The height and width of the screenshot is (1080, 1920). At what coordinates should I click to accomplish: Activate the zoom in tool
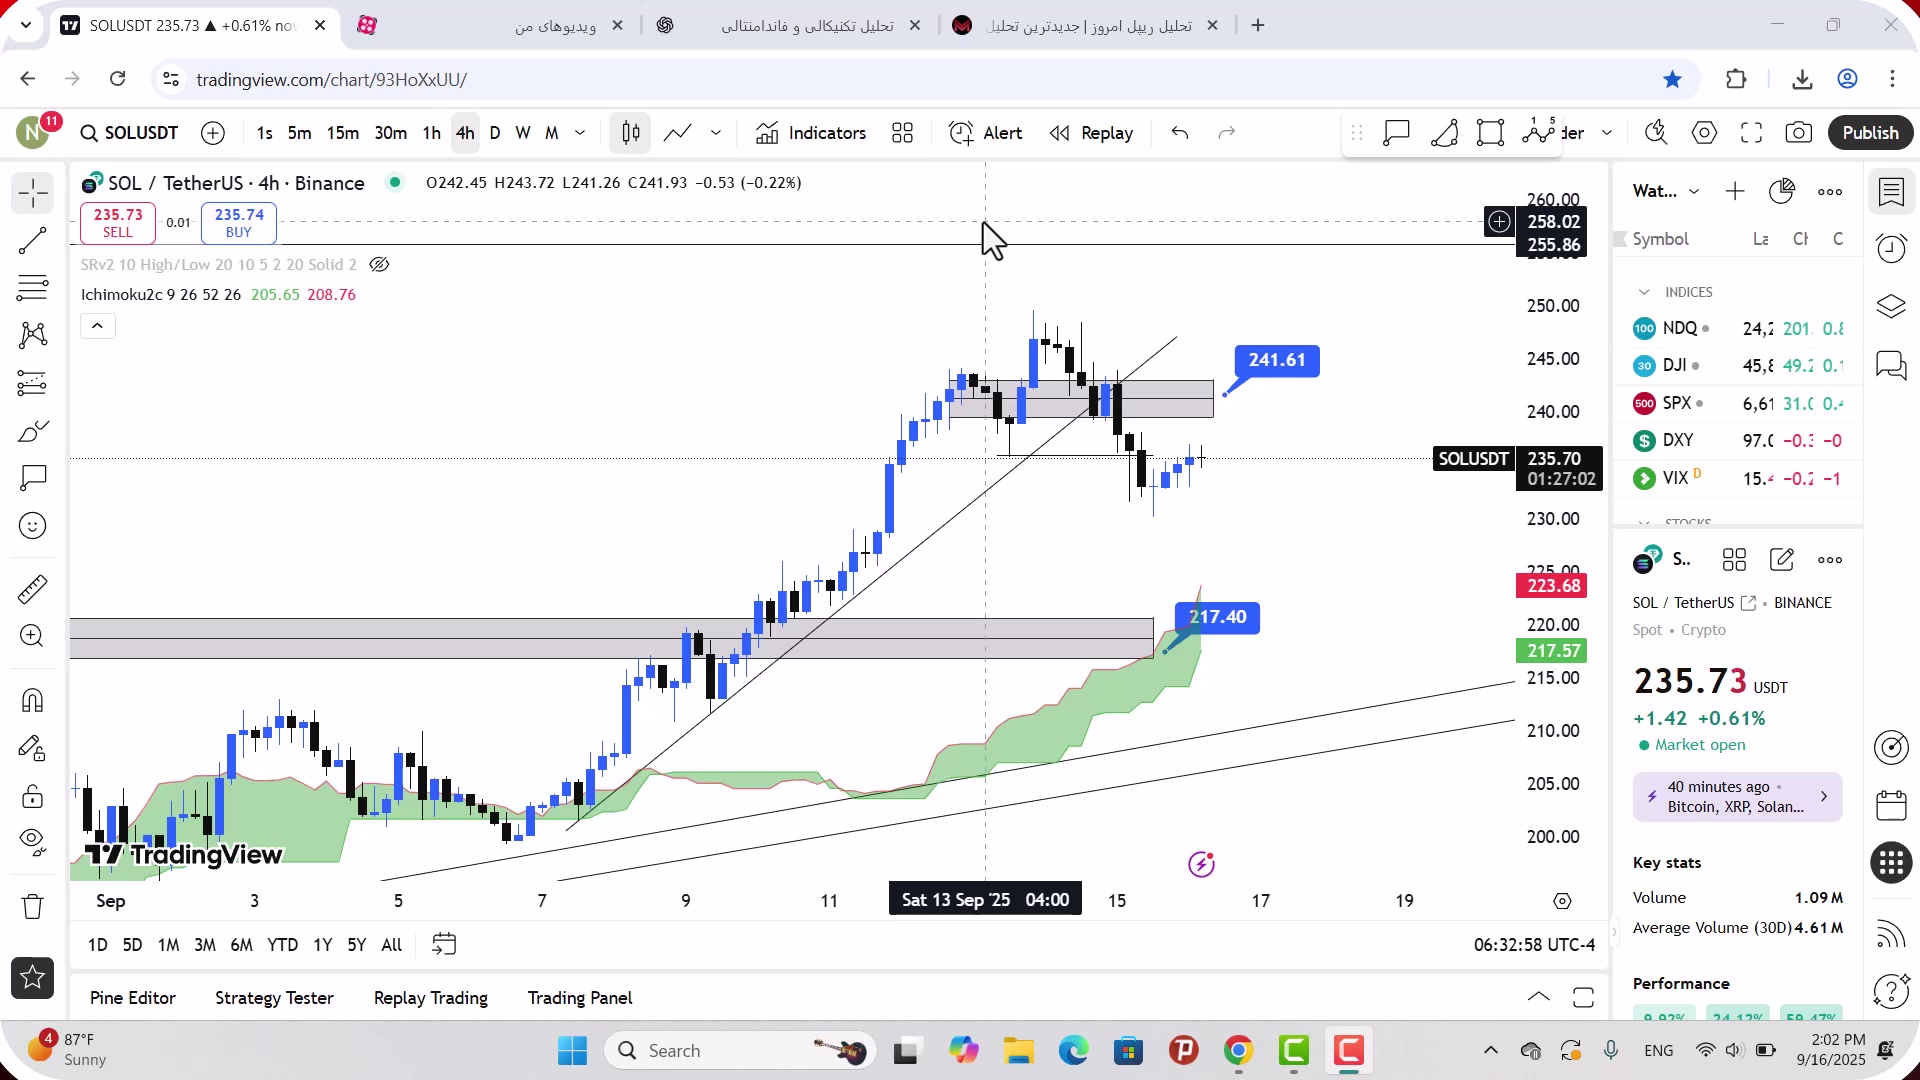[33, 636]
